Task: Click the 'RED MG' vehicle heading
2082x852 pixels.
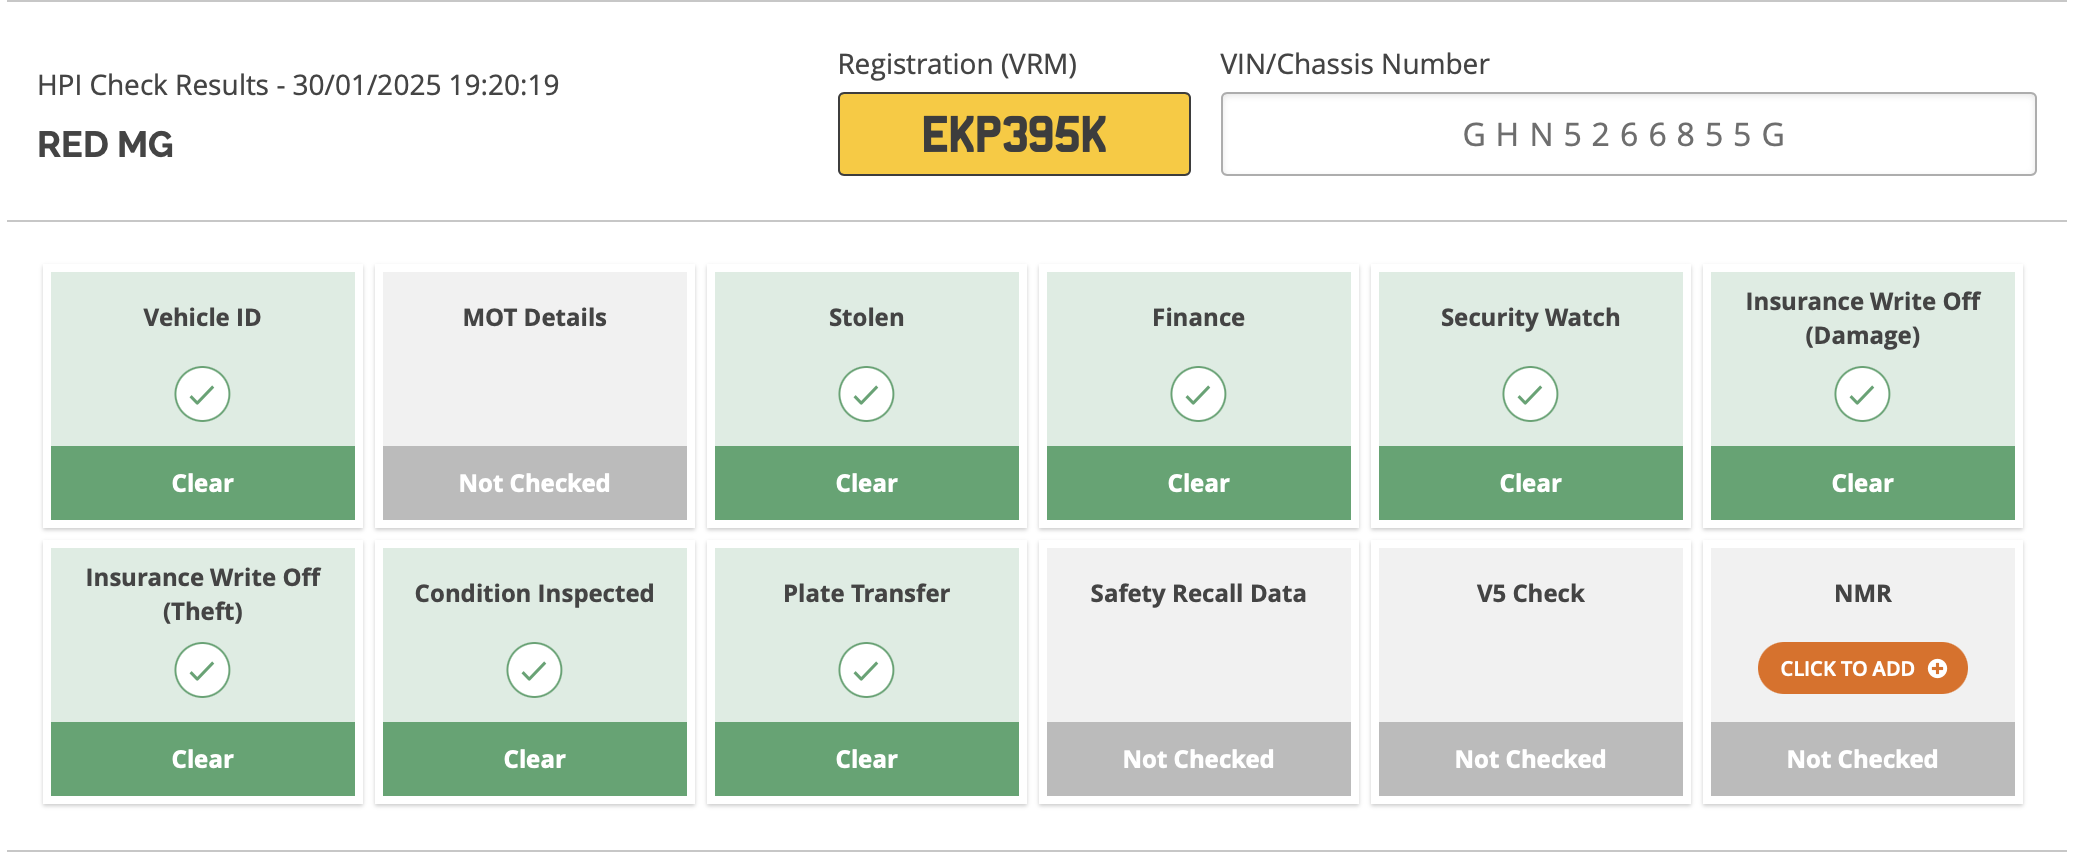Action: 105,145
